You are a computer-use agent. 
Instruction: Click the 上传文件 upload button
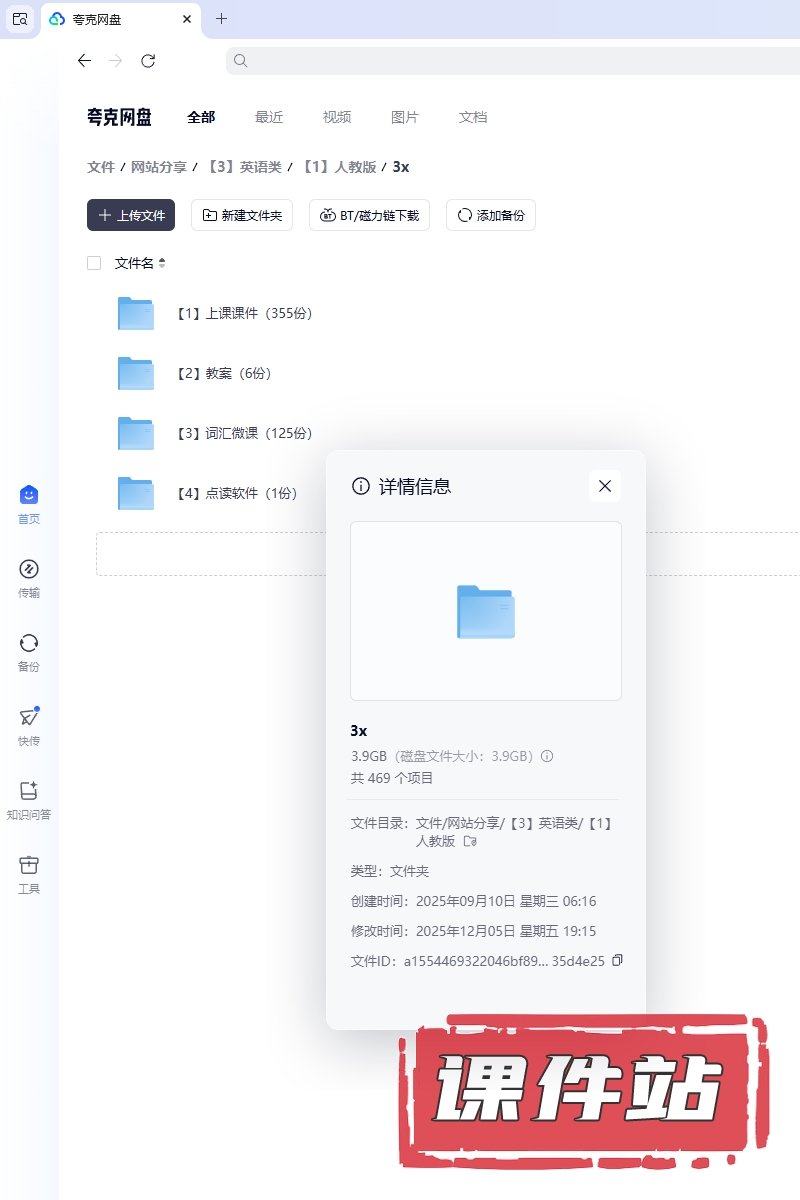tap(131, 215)
